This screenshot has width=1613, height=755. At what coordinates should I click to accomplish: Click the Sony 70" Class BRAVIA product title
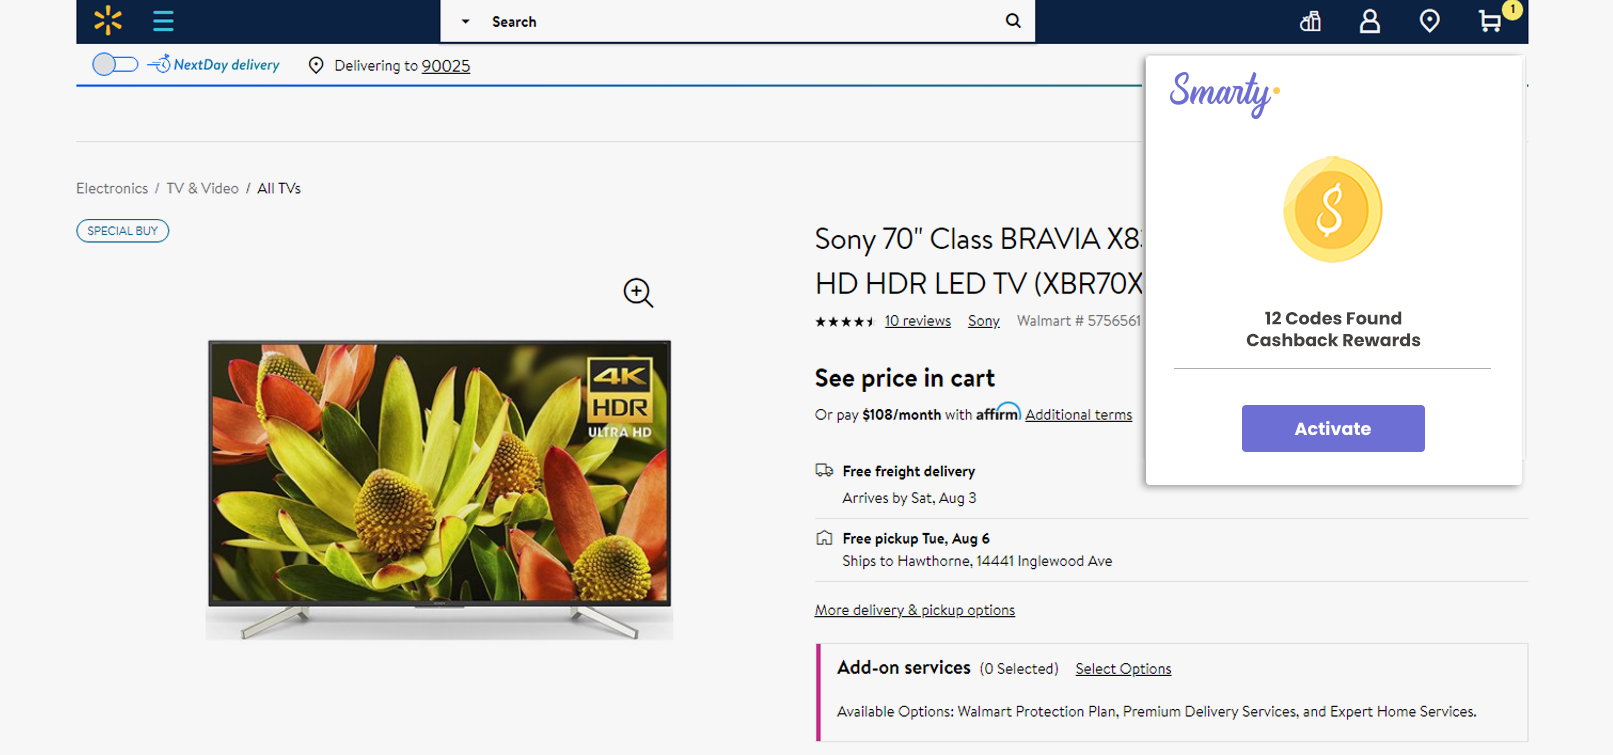[979, 261]
